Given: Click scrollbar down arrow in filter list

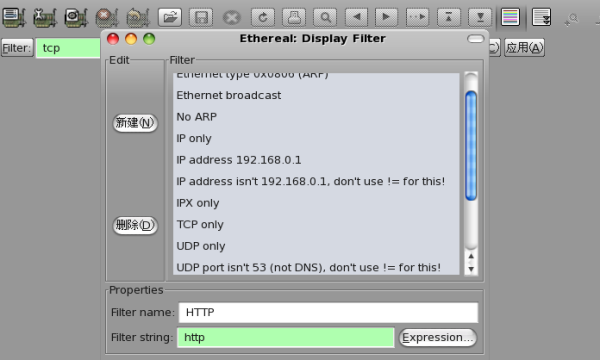Looking at the screenshot, I should [471, 269].
